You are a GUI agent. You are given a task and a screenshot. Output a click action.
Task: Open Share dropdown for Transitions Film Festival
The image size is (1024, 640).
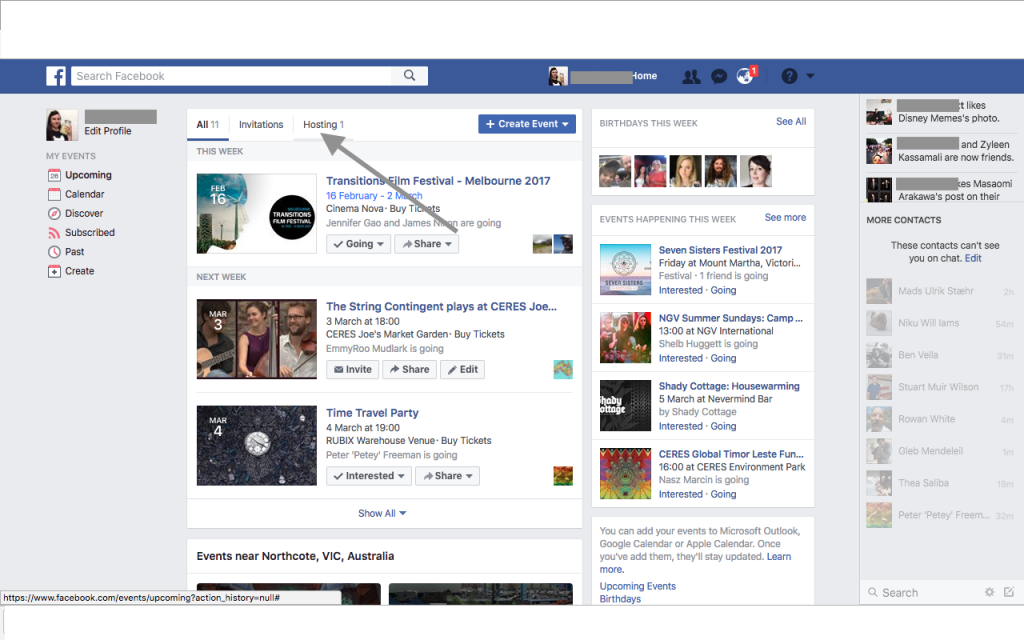coord(426,244)
